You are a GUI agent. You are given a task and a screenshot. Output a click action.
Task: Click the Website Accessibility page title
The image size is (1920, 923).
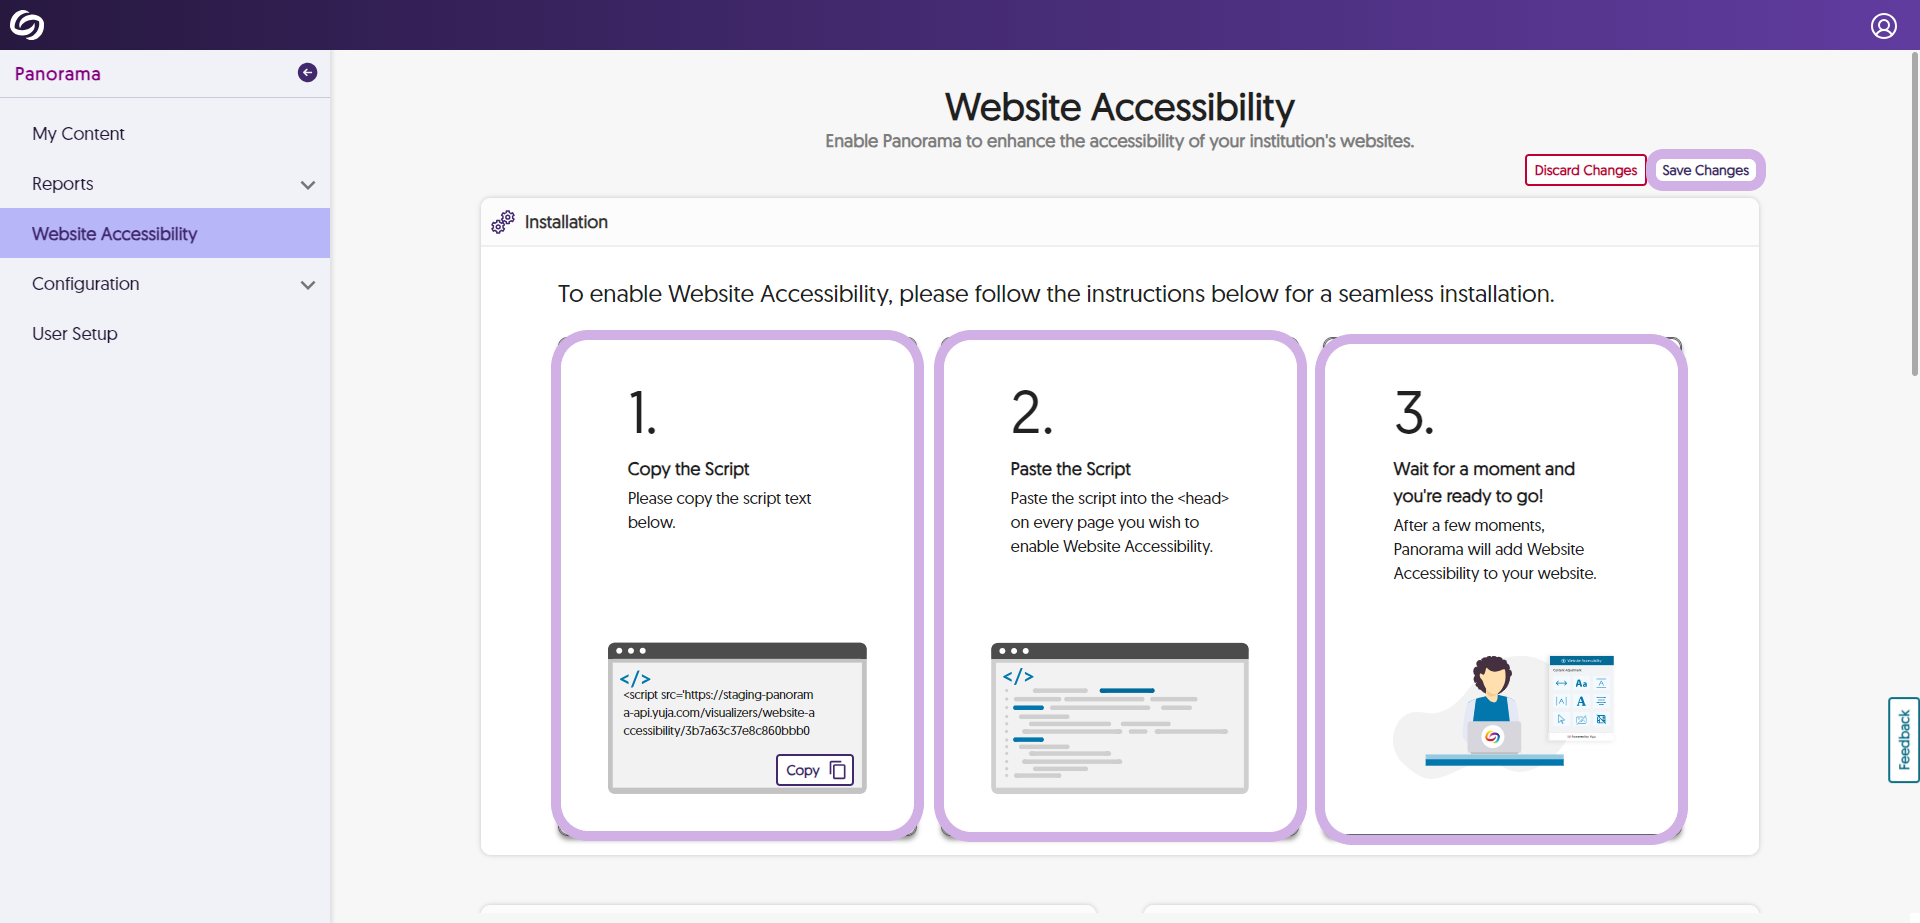coord(1120,107)
